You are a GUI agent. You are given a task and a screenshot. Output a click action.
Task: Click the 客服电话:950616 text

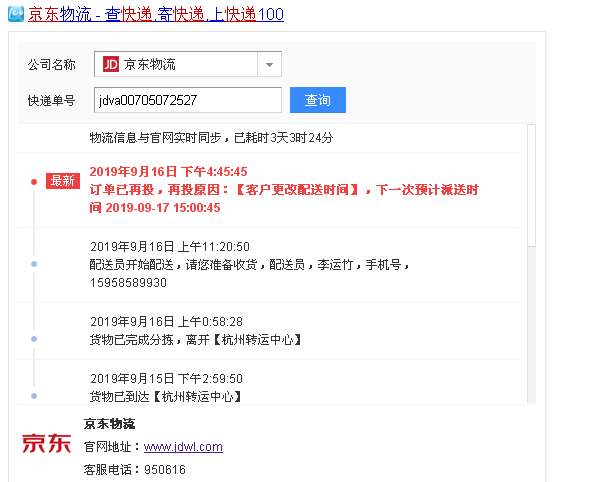point(135,470)
